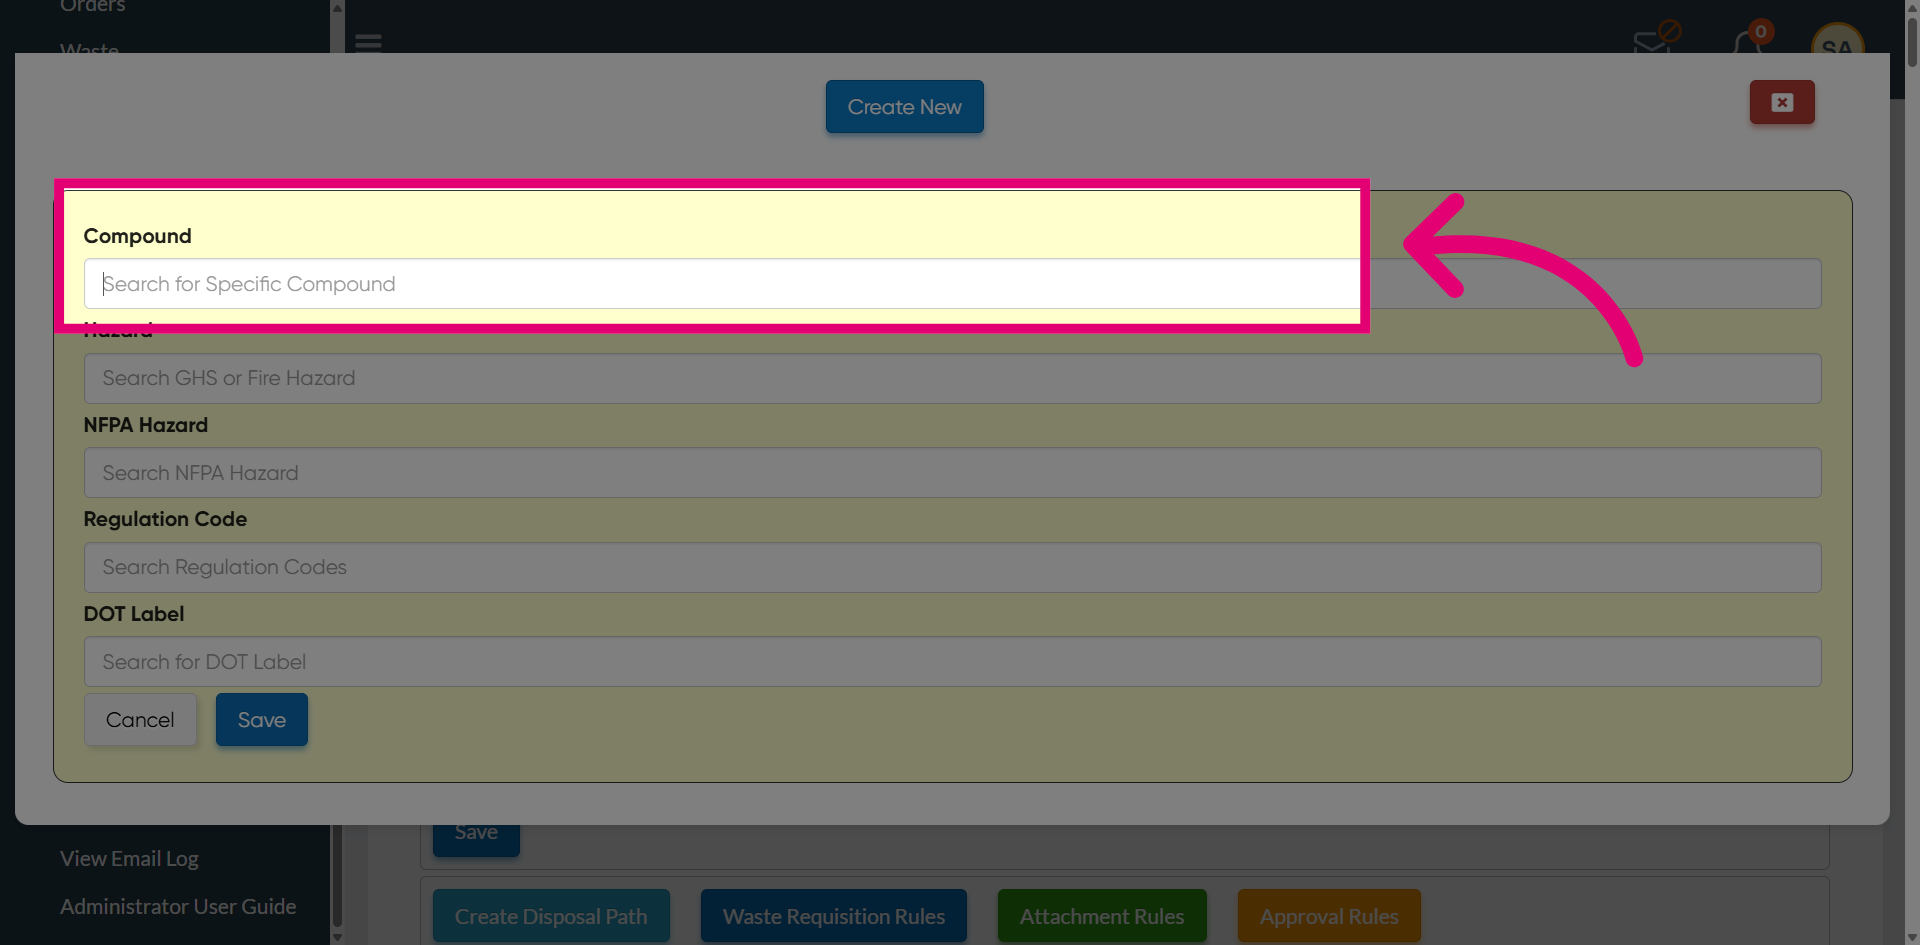Click the Create Disposal Path button

click(551, 916)
